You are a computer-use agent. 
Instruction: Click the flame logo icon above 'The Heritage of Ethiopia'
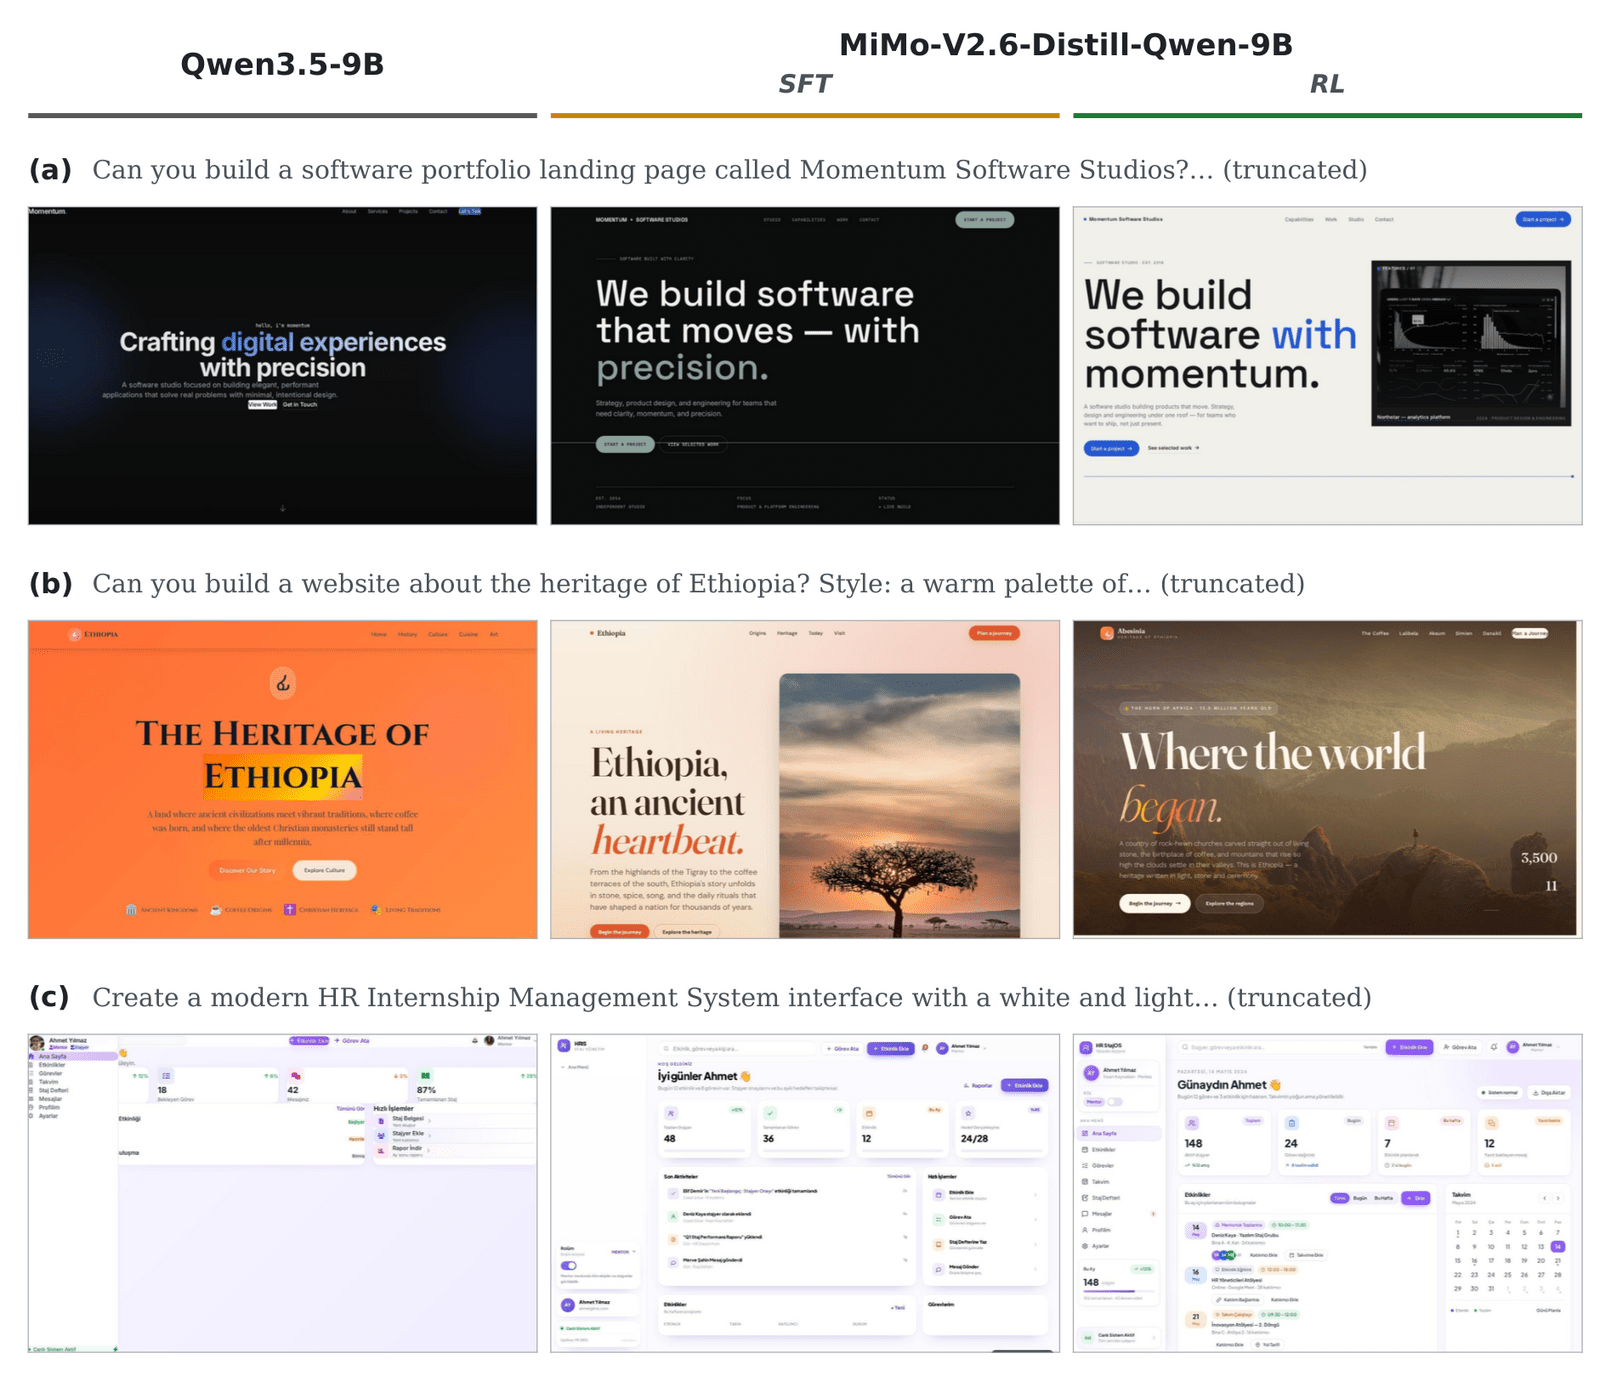[x=283, y=683]
